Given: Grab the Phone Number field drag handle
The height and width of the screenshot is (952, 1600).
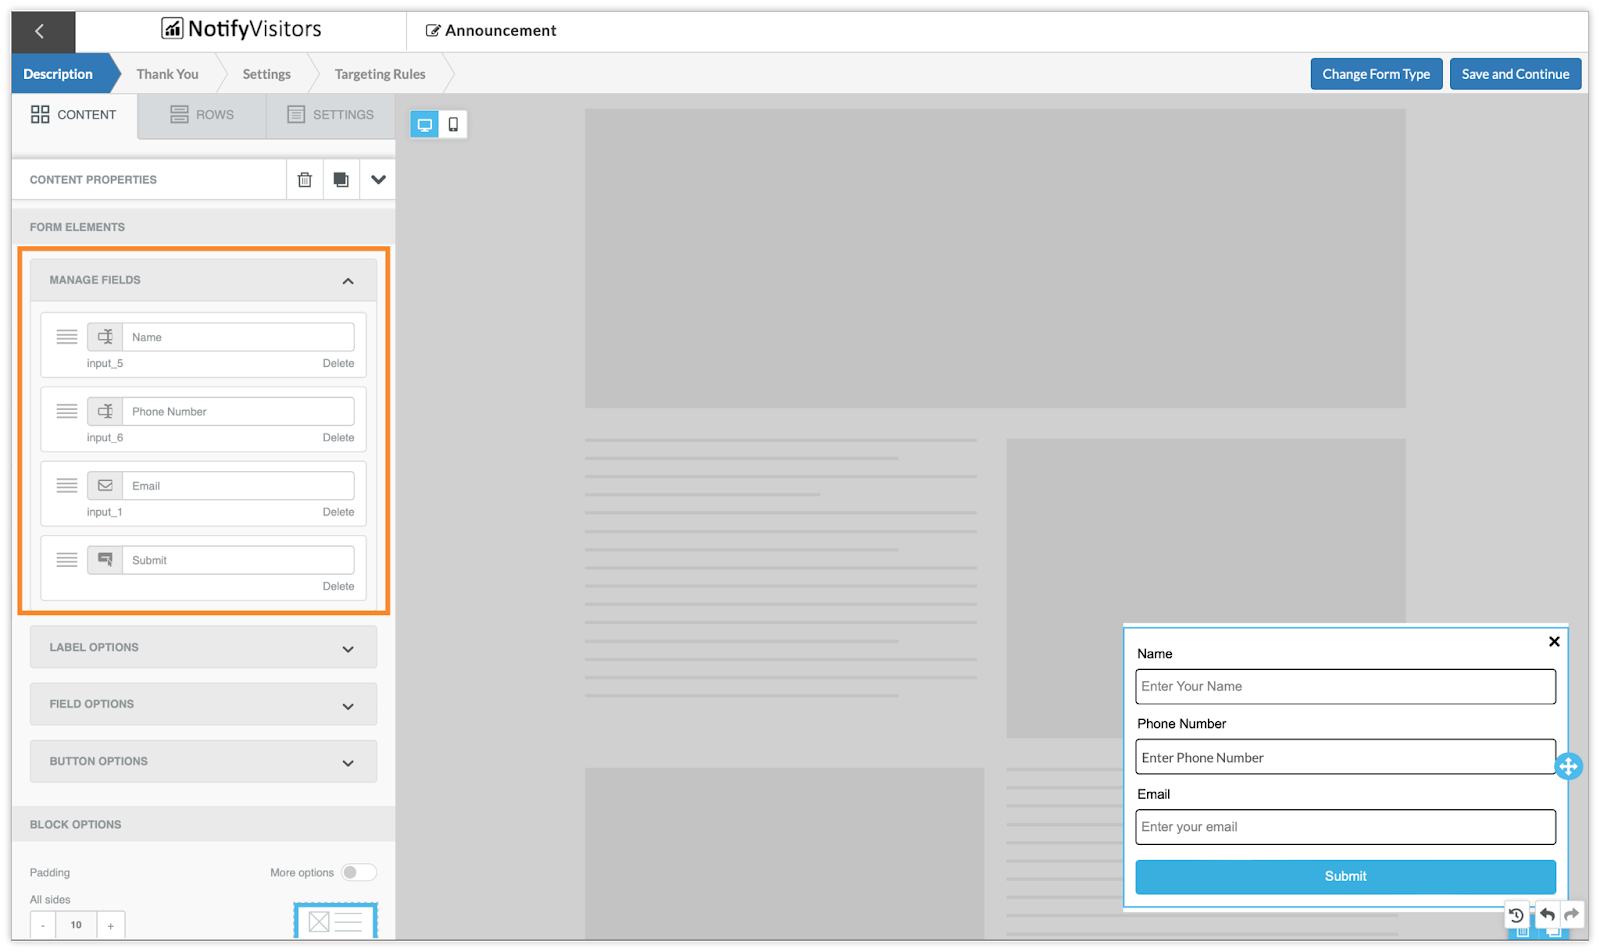Looking at the screenshot, I should pyautogui.click(x=67, y=411).
